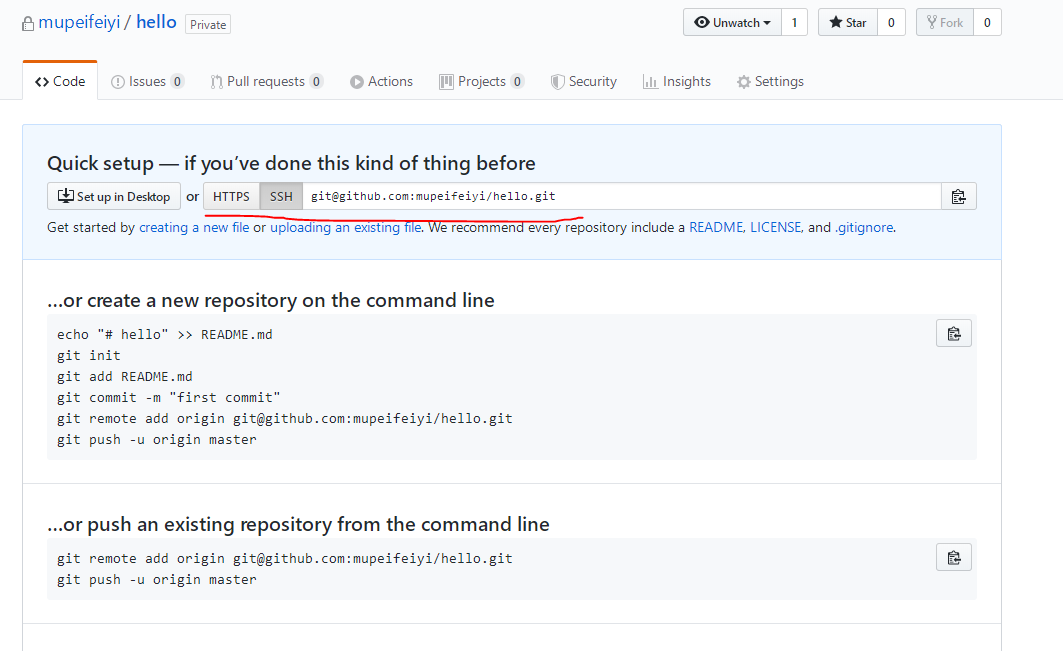Screen dimensions: 1063x651
Task: Open the Unwatch dropdown
Action: click(732, 22)
